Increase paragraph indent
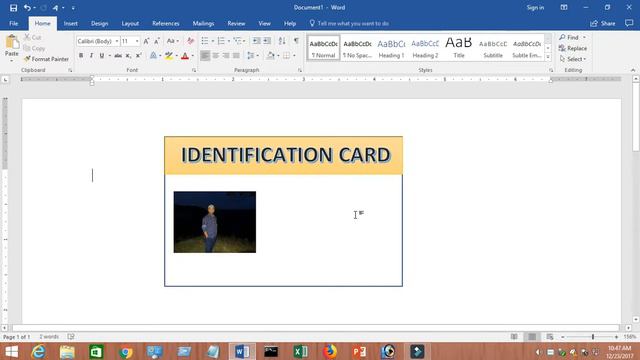This screenshot has height=360, width=640. (x=267, y=41)
